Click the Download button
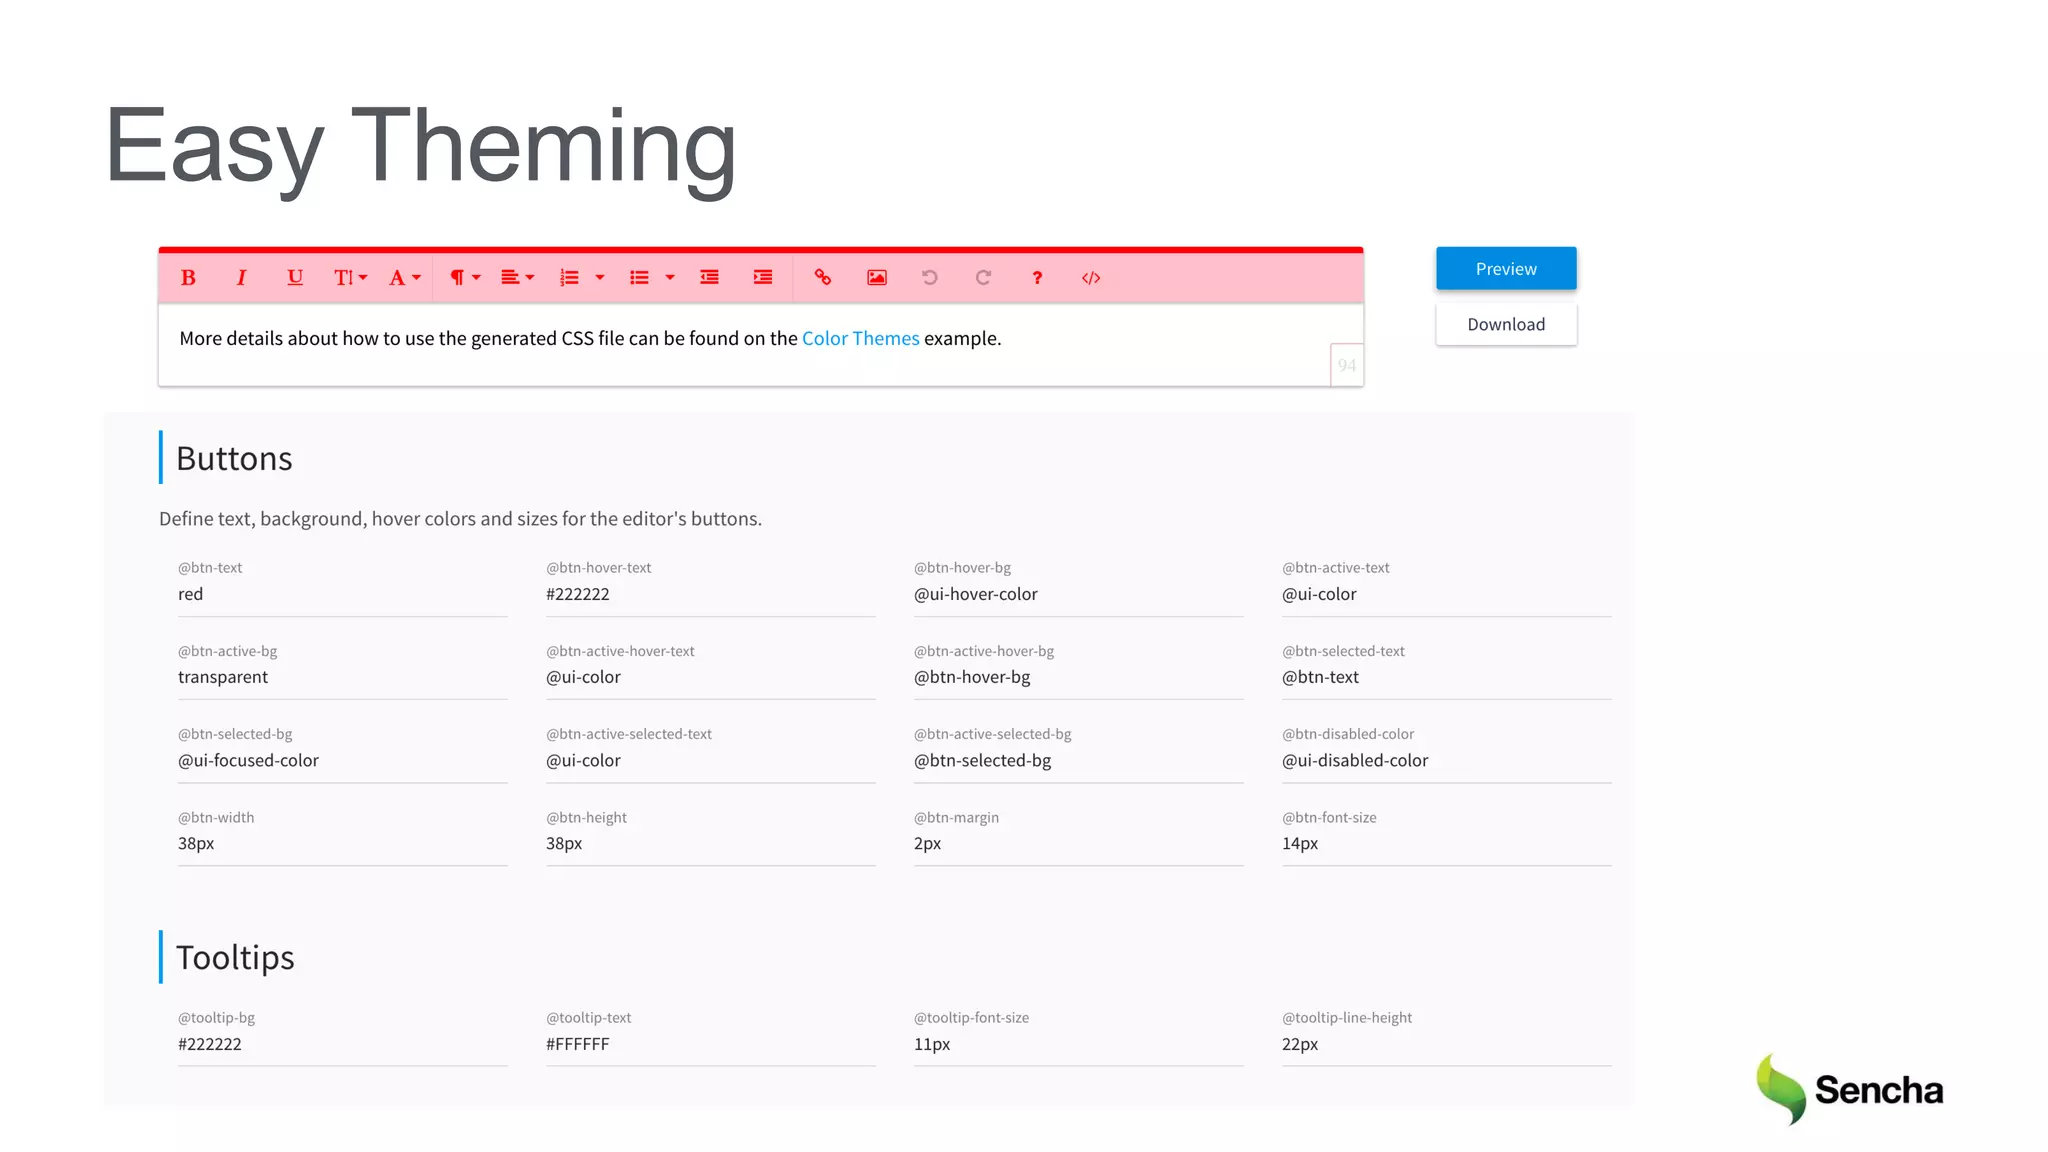The width and height of the screenshot is (2048, 1152). (1506, 324)
